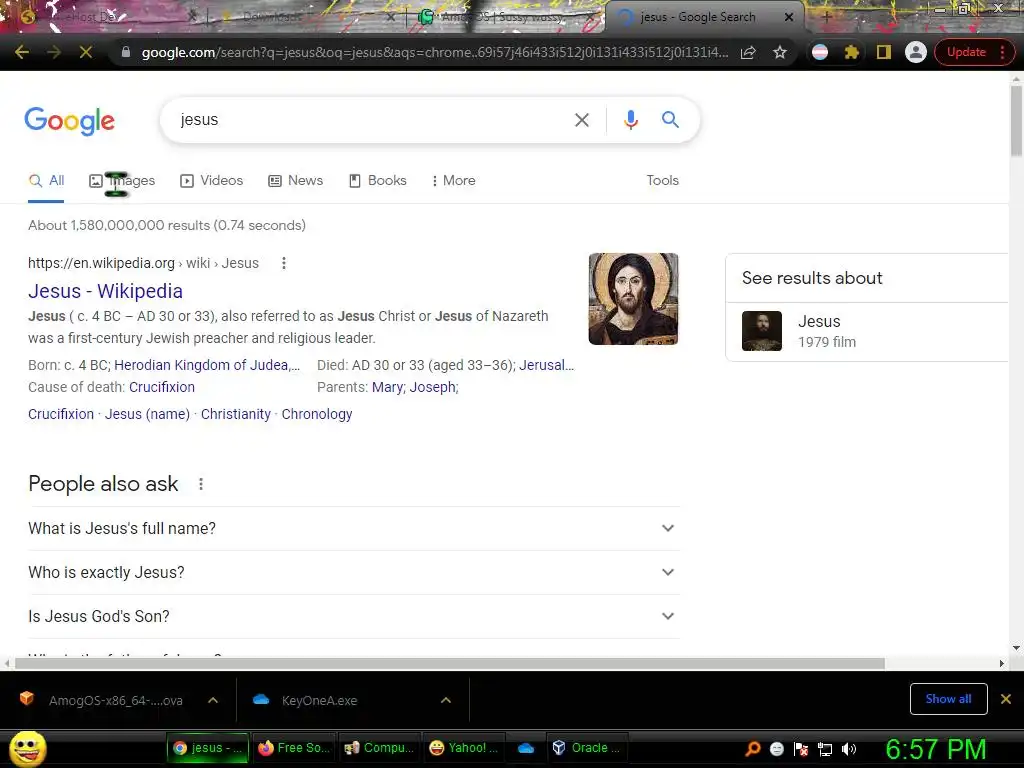Open three-dot menu beside Wikipedia result URL
The width and height of the screenshot is (1024, 768).
(x=283, y=263)
